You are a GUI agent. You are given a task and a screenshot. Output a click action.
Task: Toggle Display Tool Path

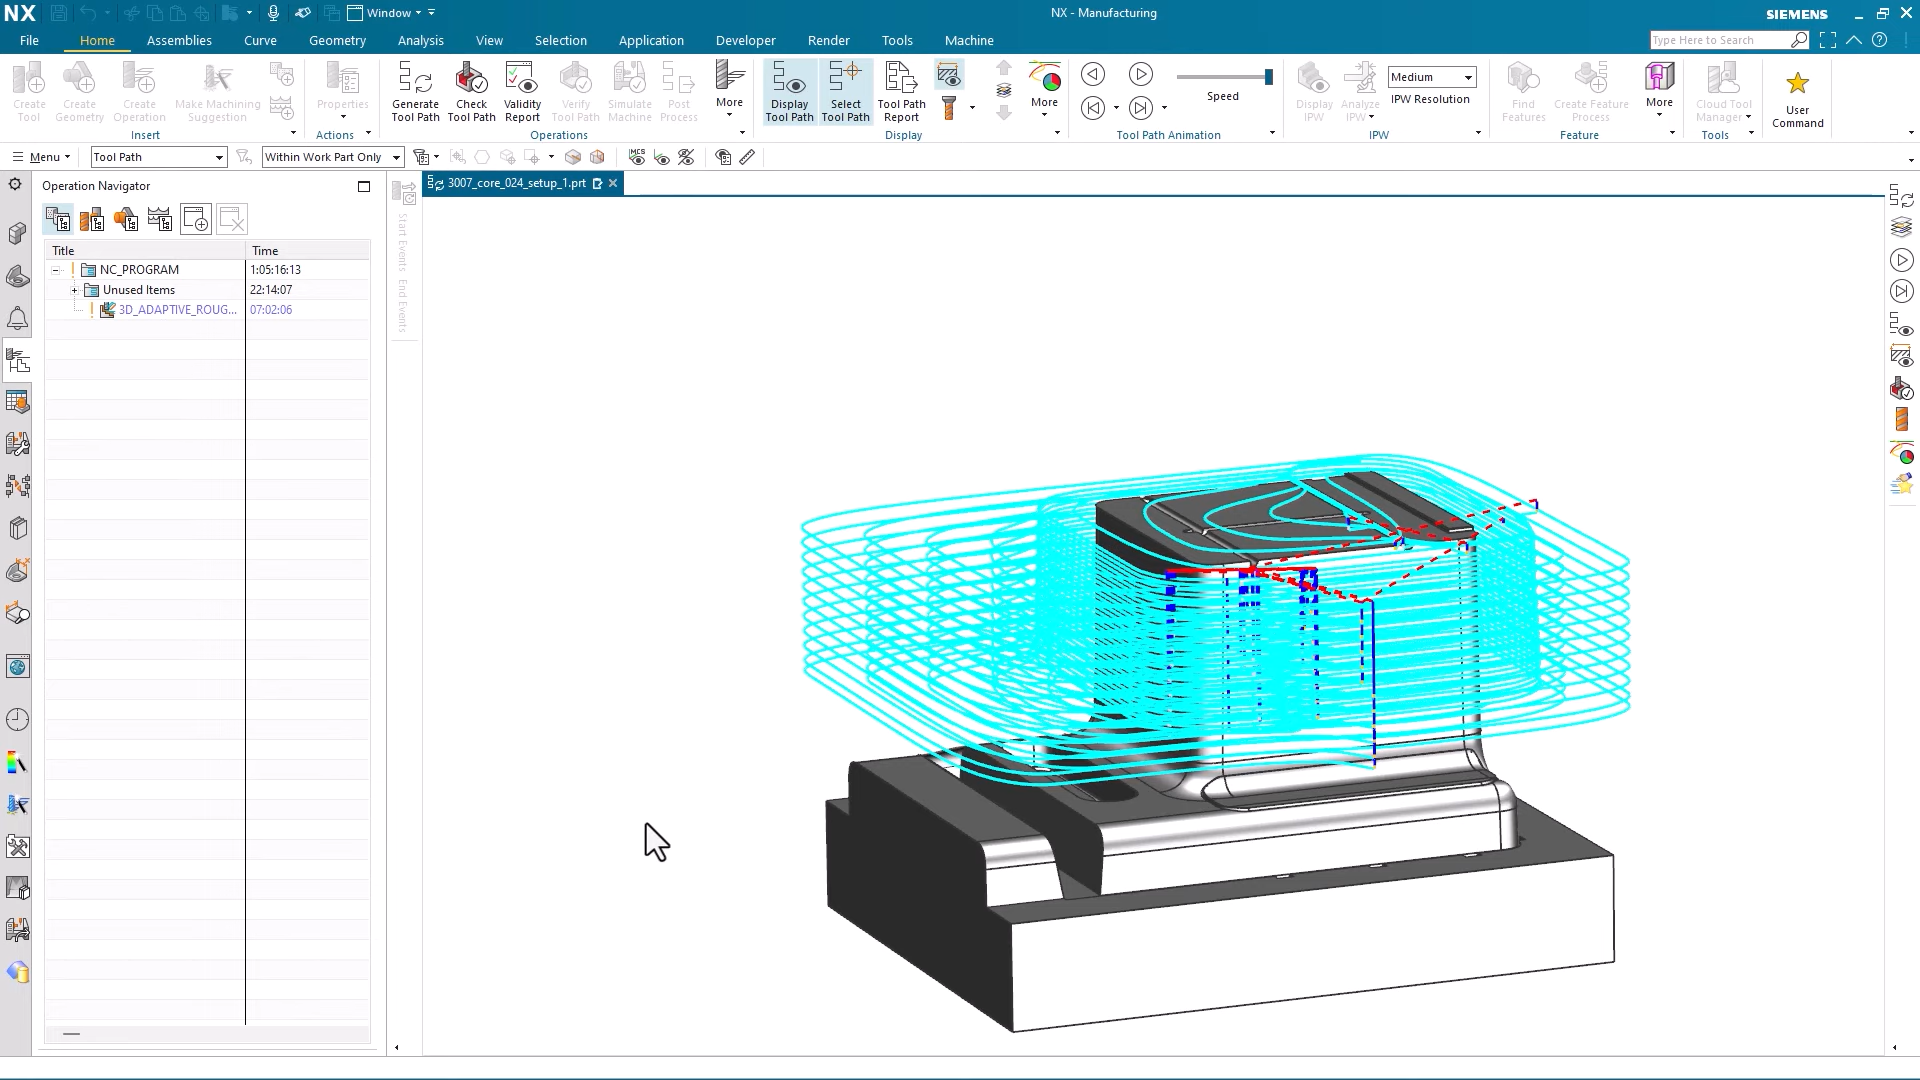789,90
